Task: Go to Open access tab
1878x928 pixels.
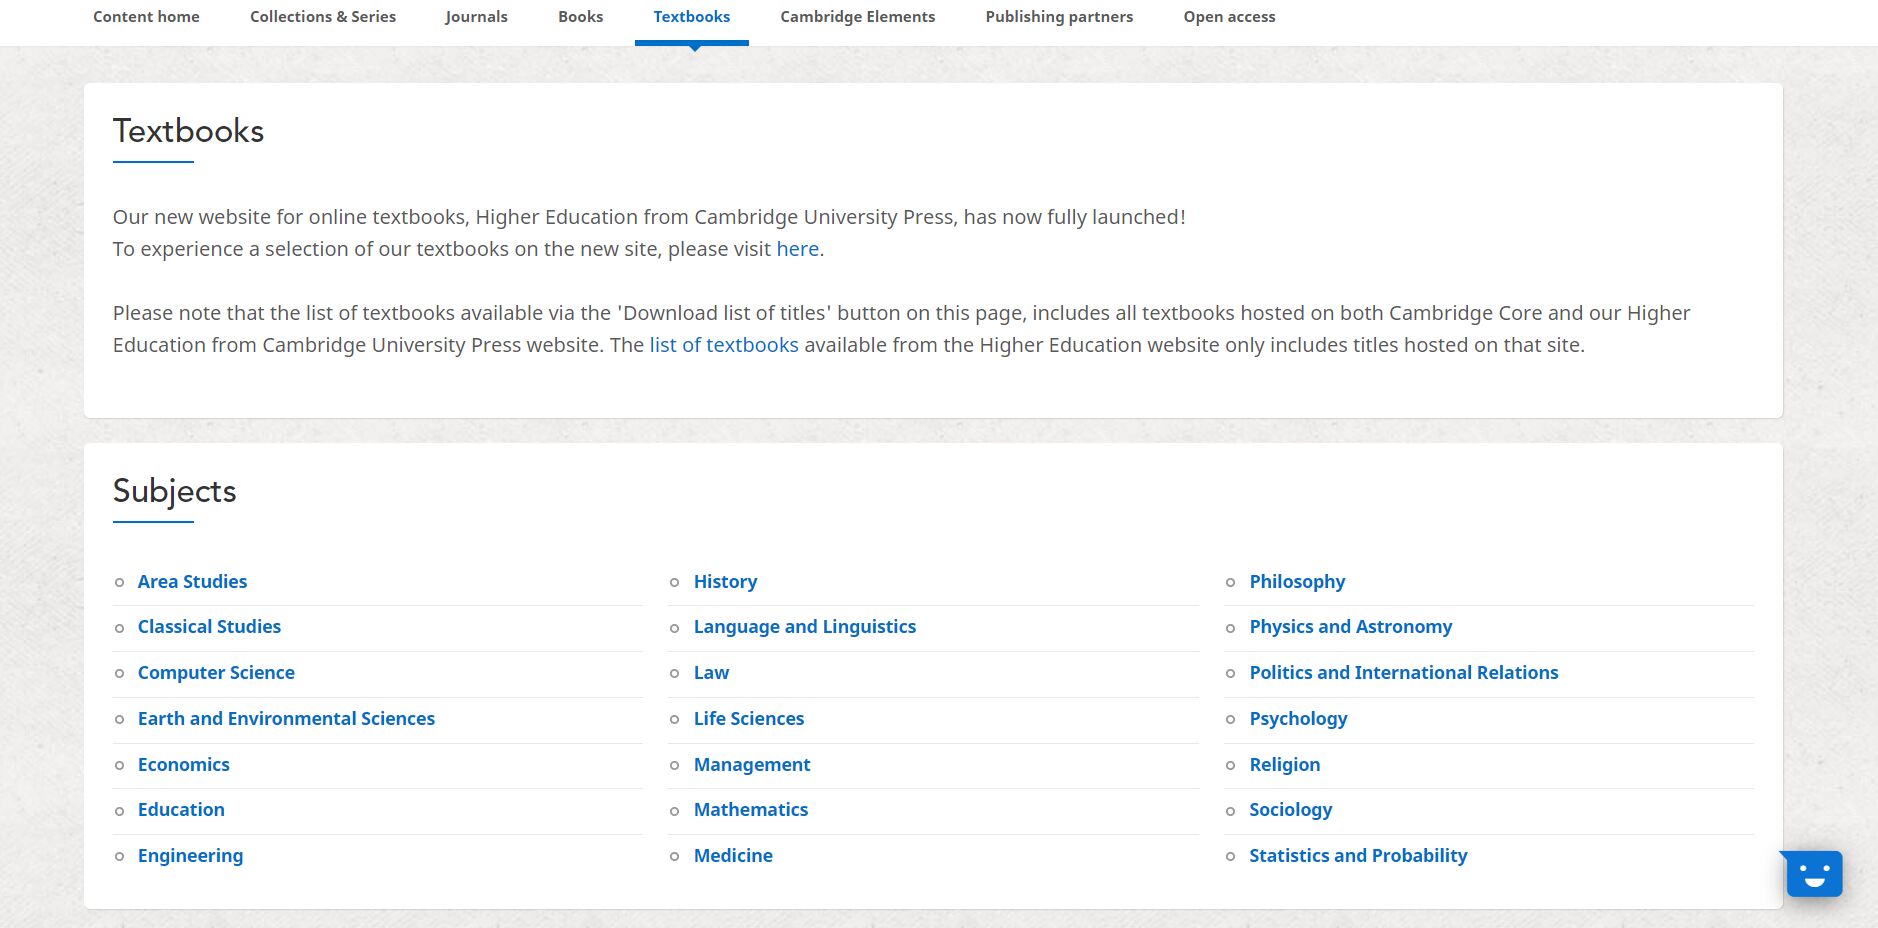Action: 1229,17
